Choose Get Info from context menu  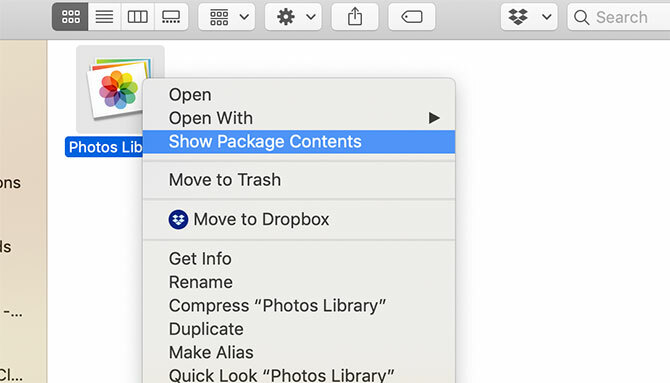click(299, 259)
